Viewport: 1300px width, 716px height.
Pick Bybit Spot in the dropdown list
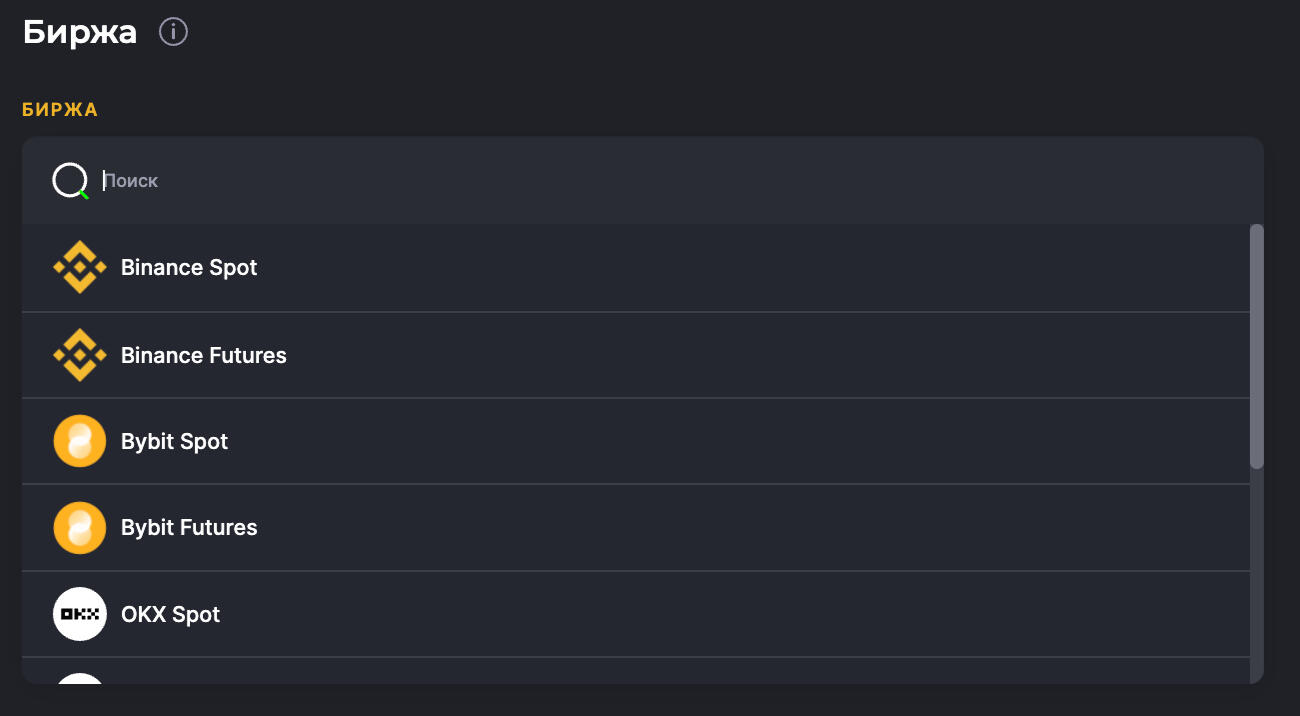coord(175,441)
